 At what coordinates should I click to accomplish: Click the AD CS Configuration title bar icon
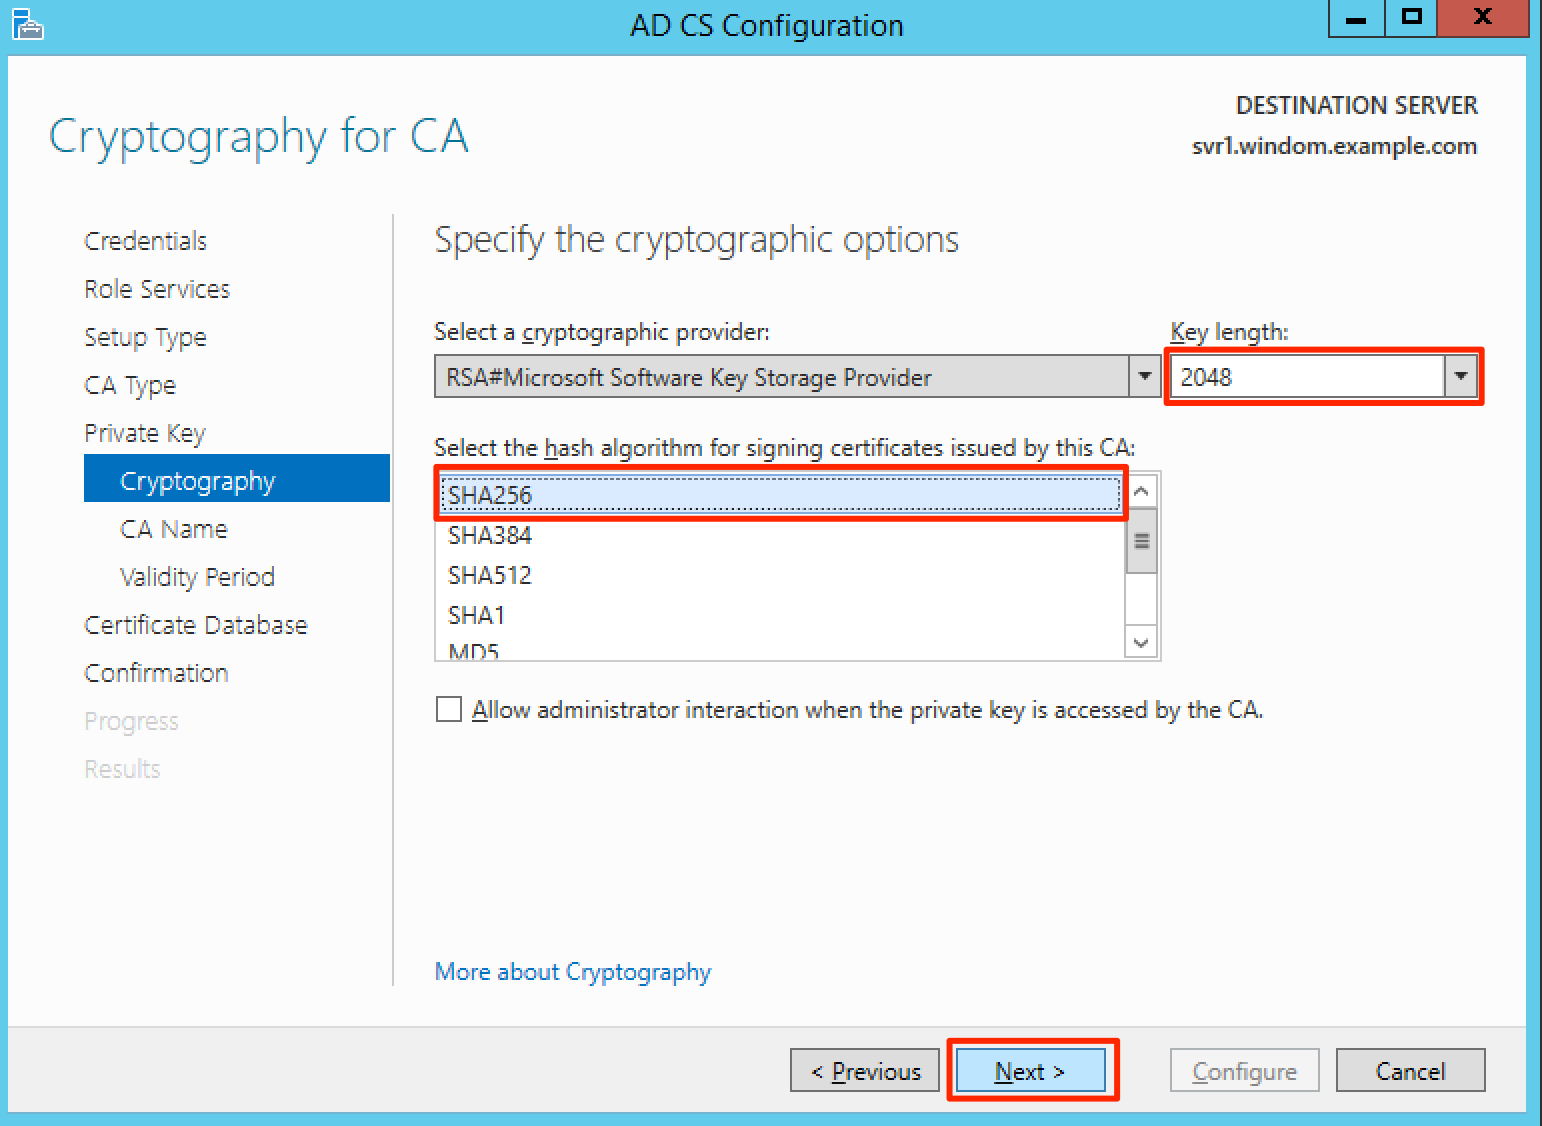click(27, 24)
